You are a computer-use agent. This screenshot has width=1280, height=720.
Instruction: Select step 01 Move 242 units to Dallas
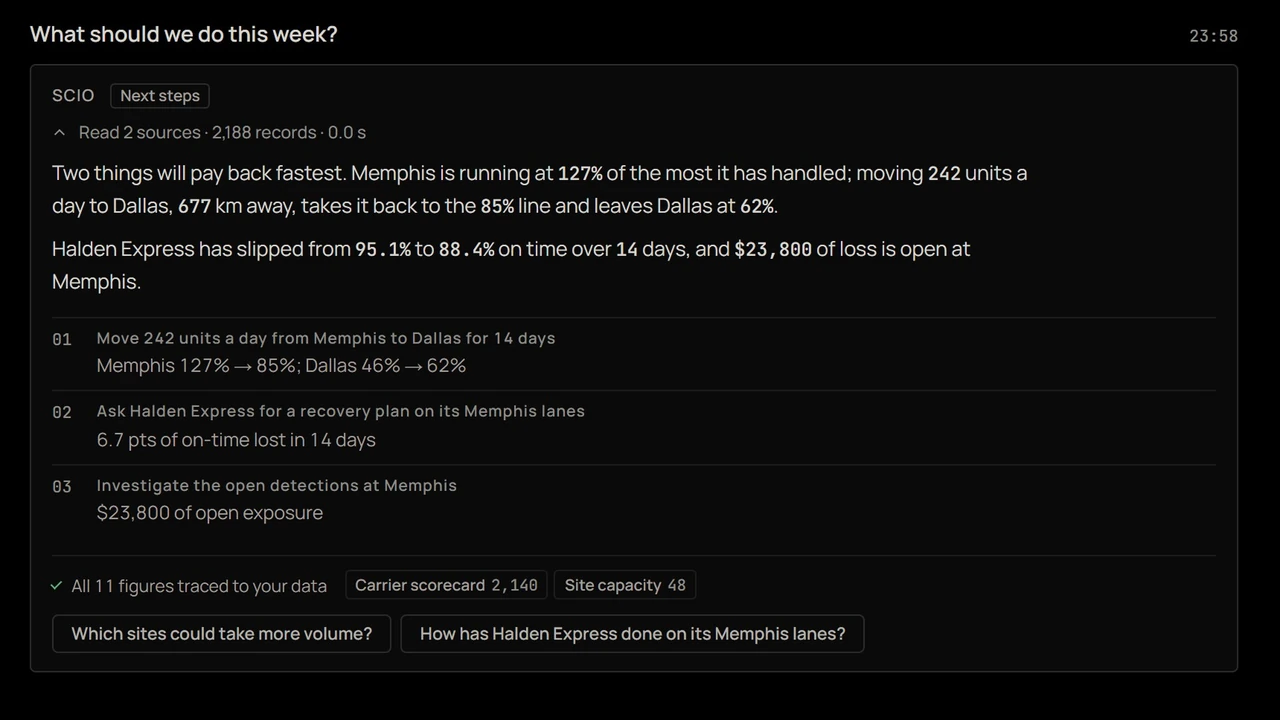(x=634, y=353)
